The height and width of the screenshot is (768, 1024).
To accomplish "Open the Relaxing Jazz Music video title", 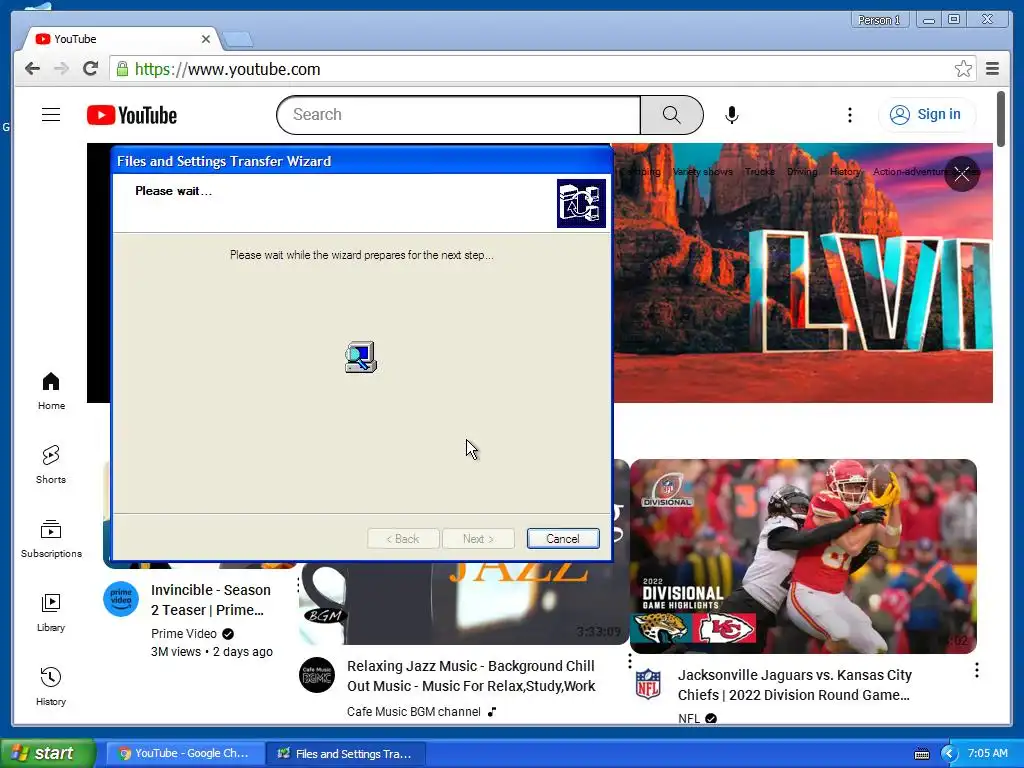I will click(471, 676).
